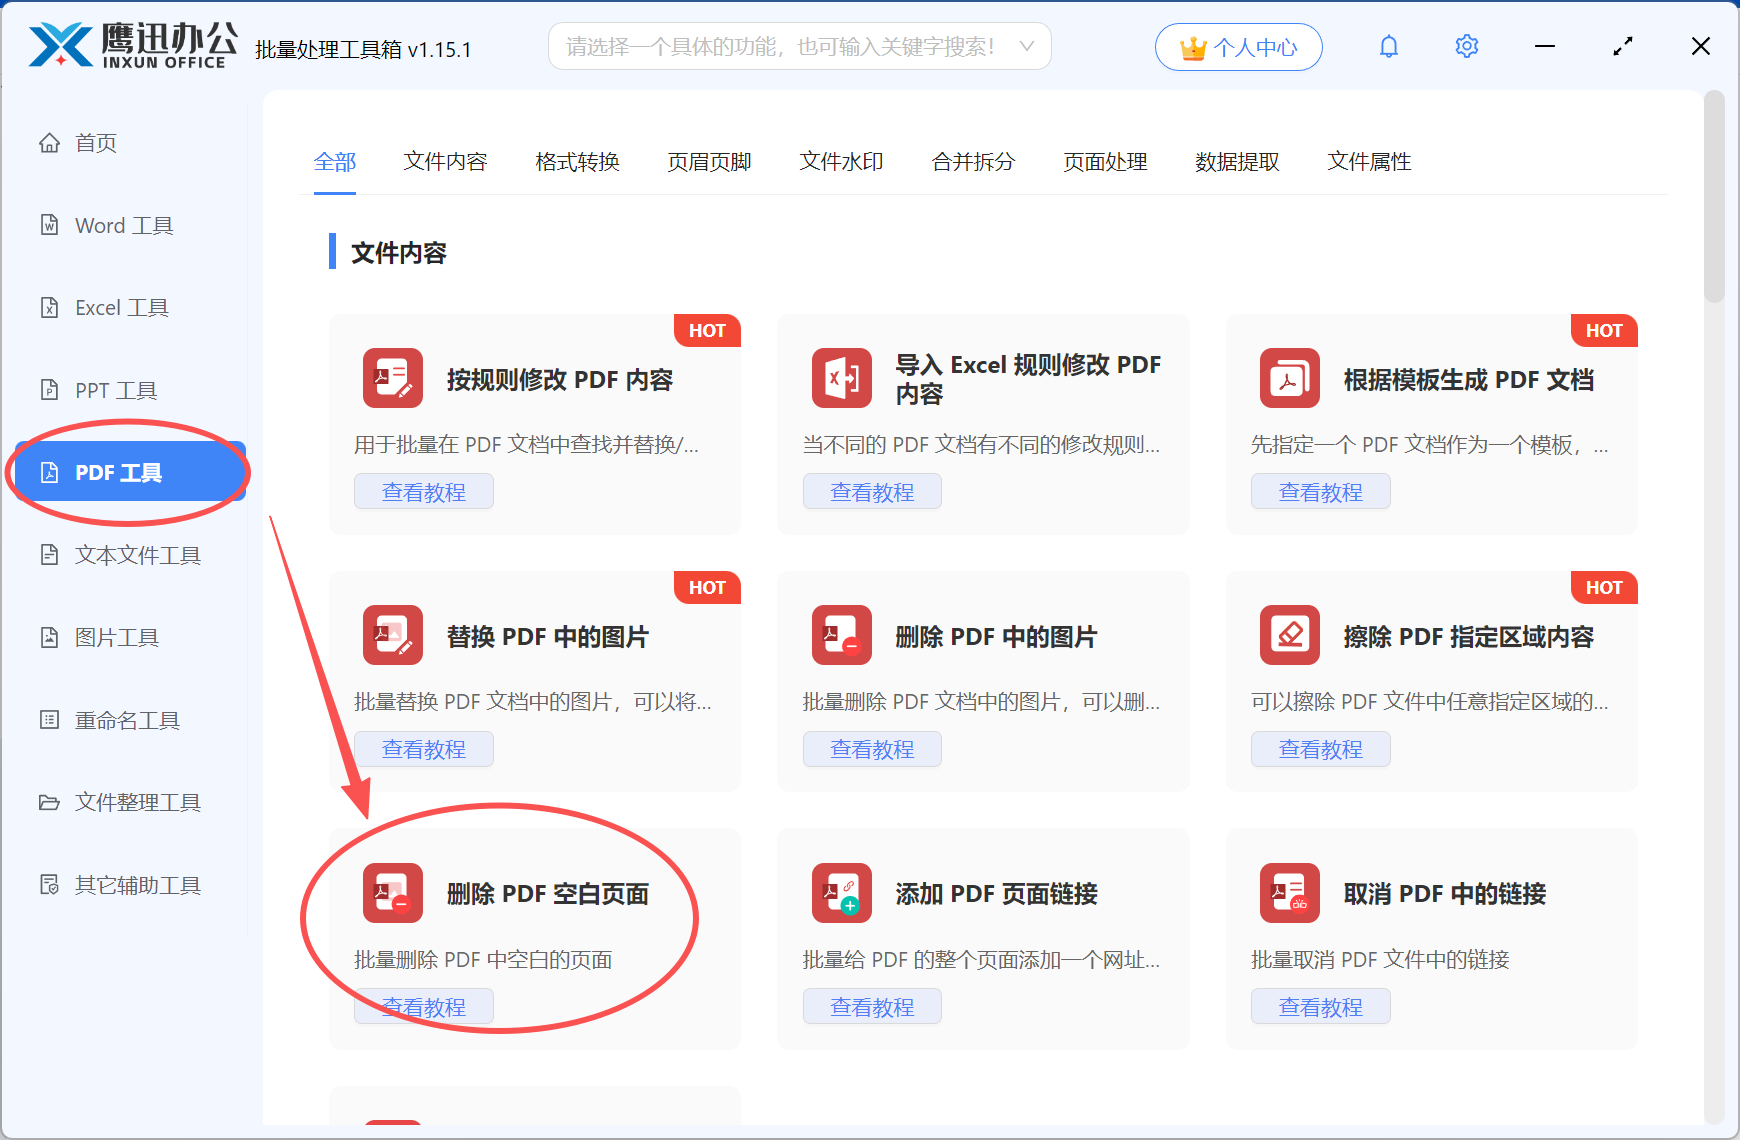Click the crown icon in 个人中心
Image resolution: width=1740 pixels, height=1140 pixels.
1193,48
